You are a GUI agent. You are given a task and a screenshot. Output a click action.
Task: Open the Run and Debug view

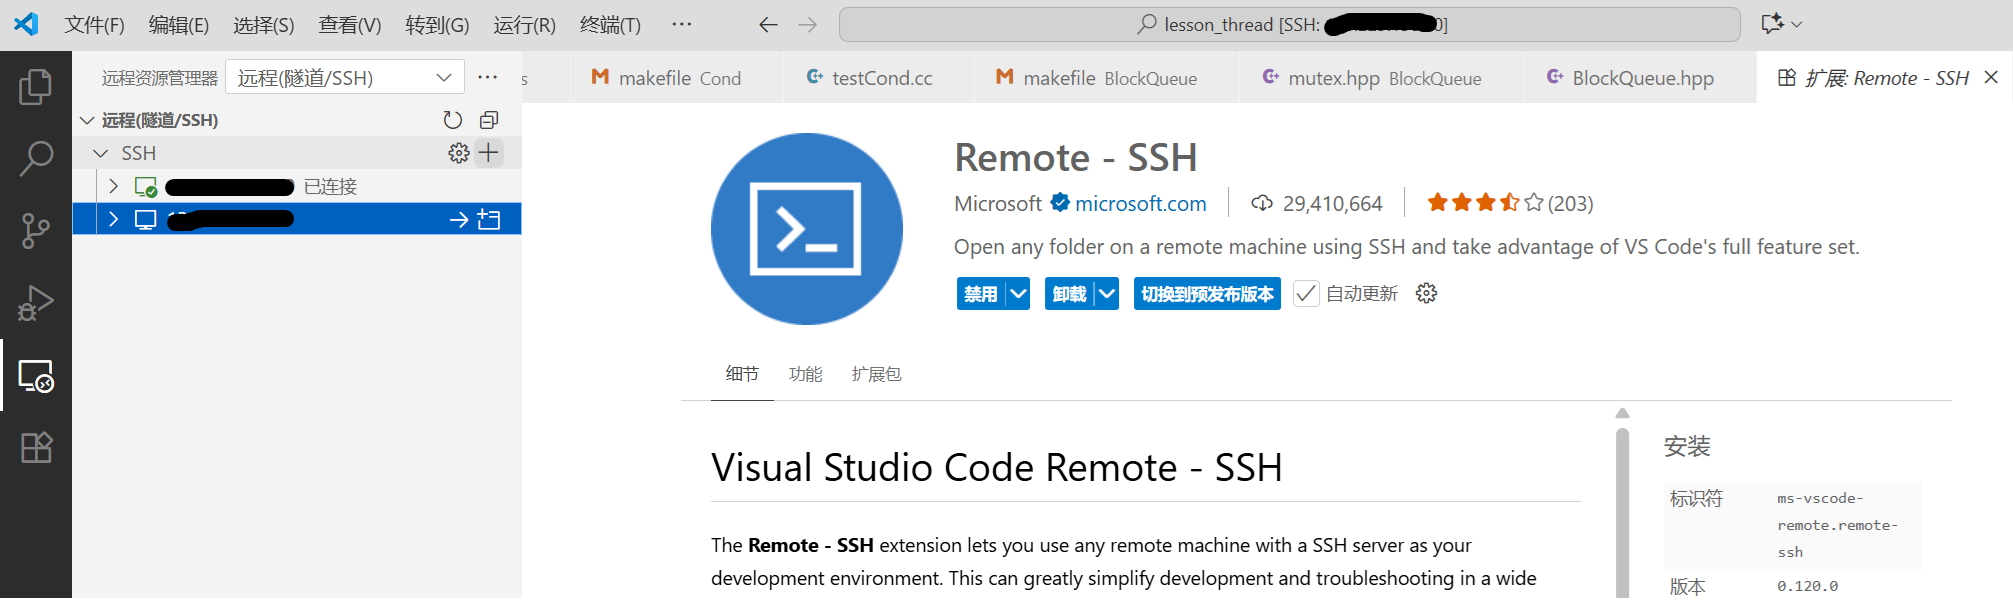36,303
